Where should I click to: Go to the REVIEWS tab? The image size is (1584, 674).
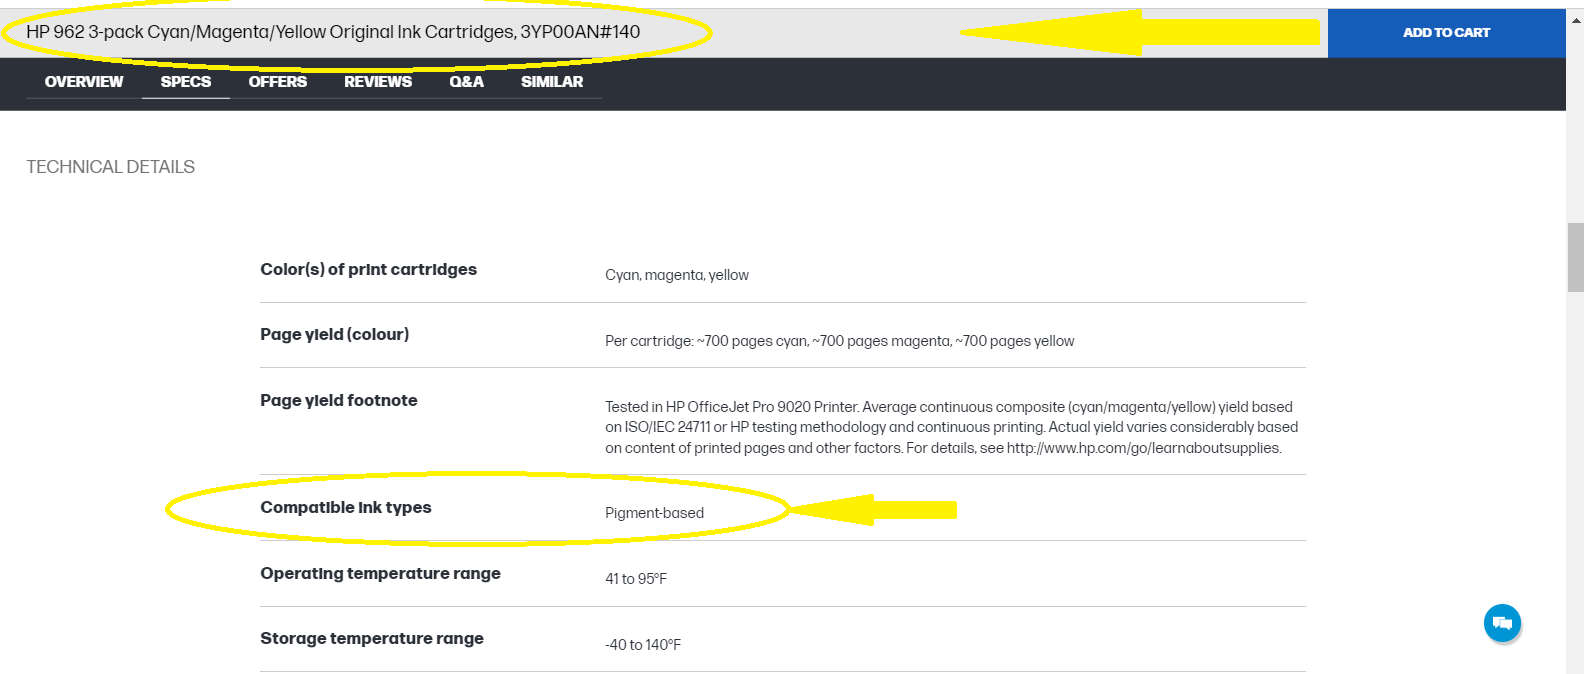378,82
